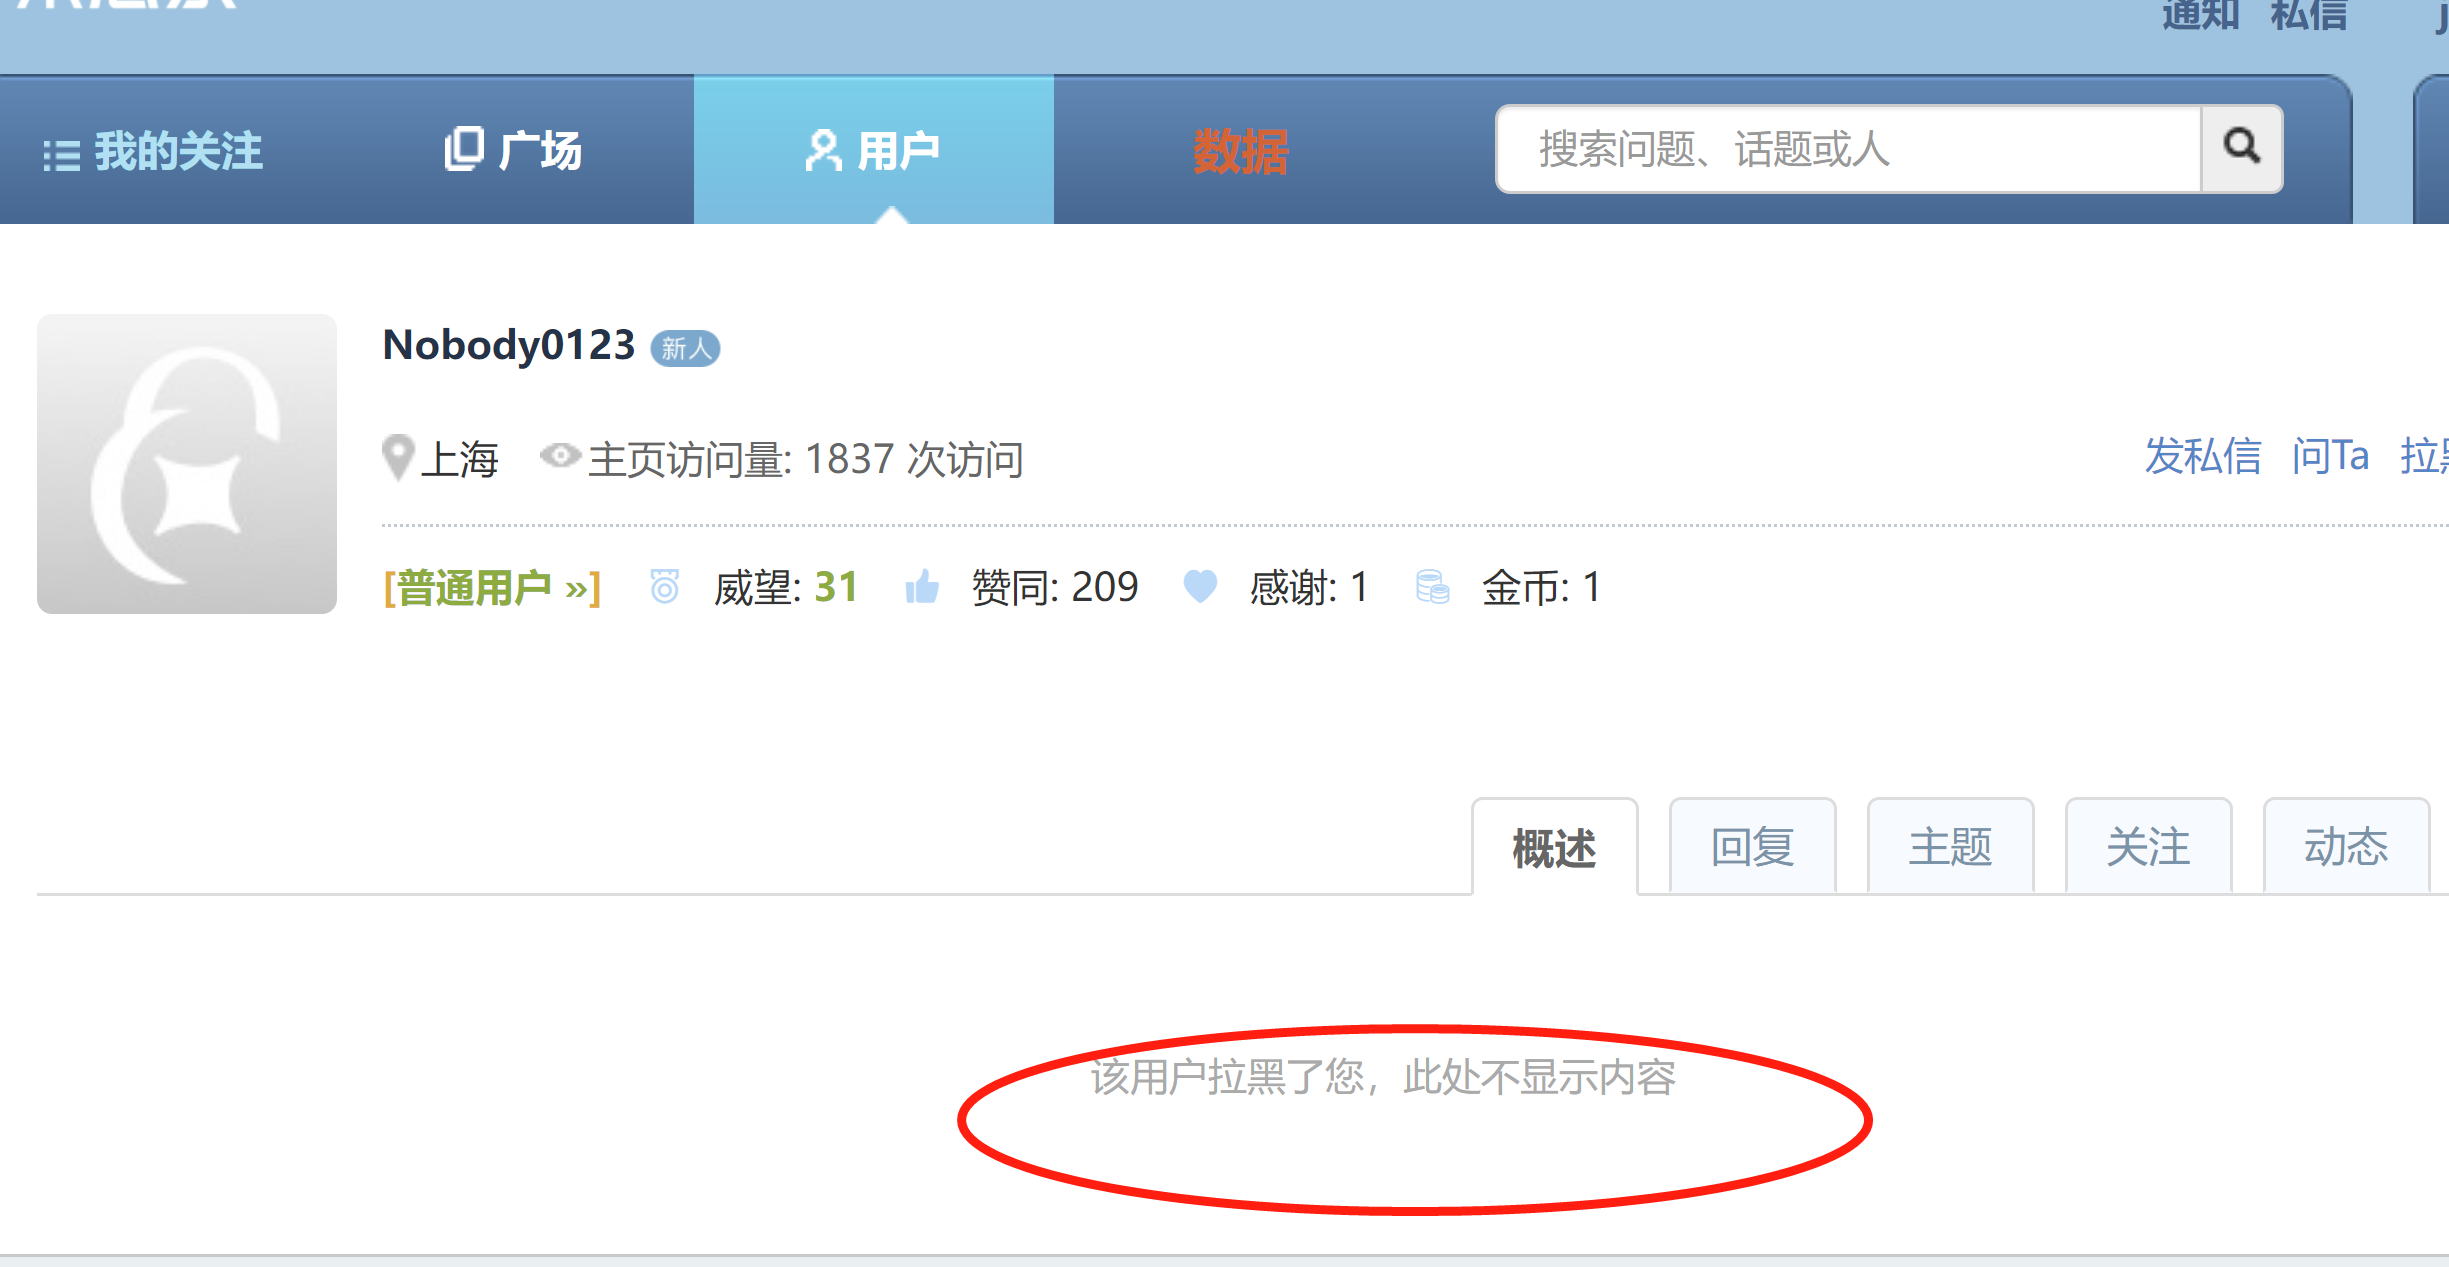Click the thumbs-up icon beside 赞同
The height and width of the screenshot is (1267, 2449).
(922, 586)
